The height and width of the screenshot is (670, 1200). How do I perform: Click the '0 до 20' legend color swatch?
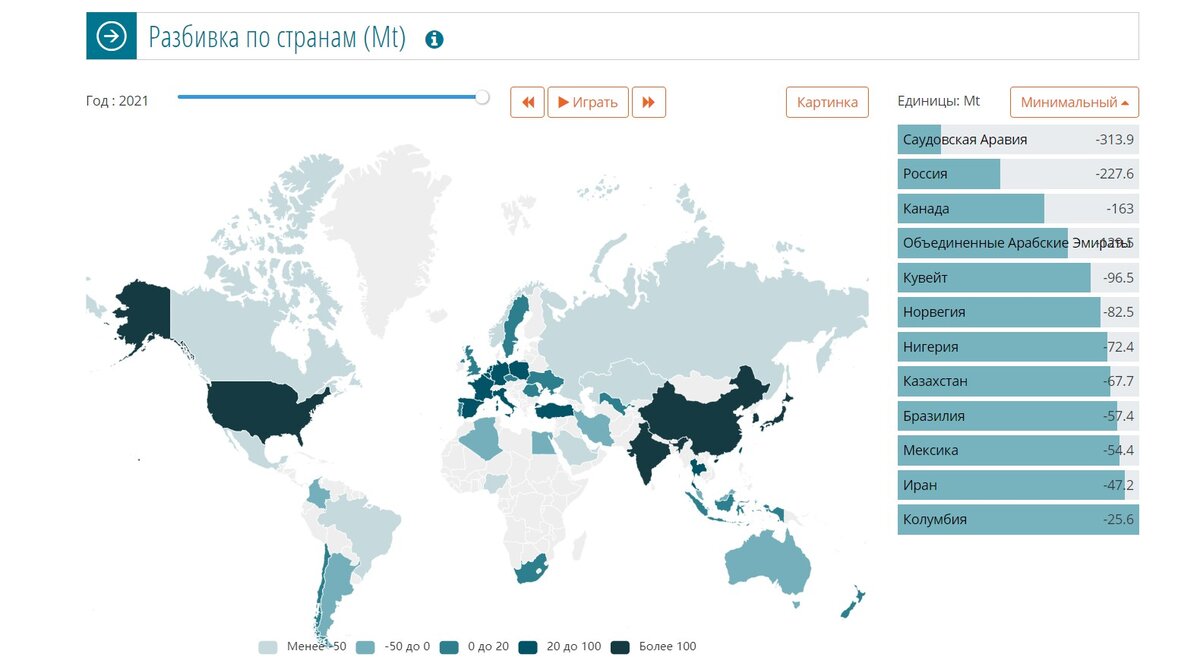pyautogui.click(x=451, y=646)
